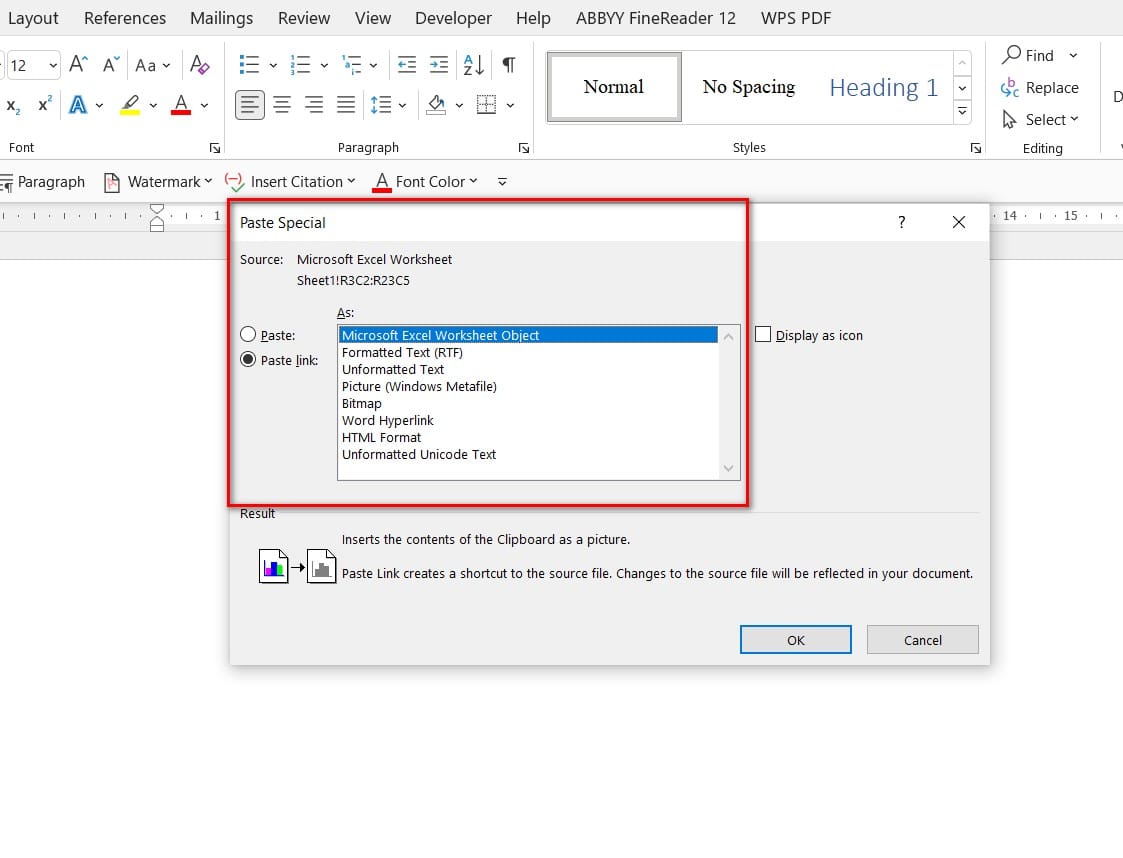Click the Text Effects icon
Image resolution: width=1123 pixels, height=858 pixels.
pyautogui.click(x=78, y=105)
